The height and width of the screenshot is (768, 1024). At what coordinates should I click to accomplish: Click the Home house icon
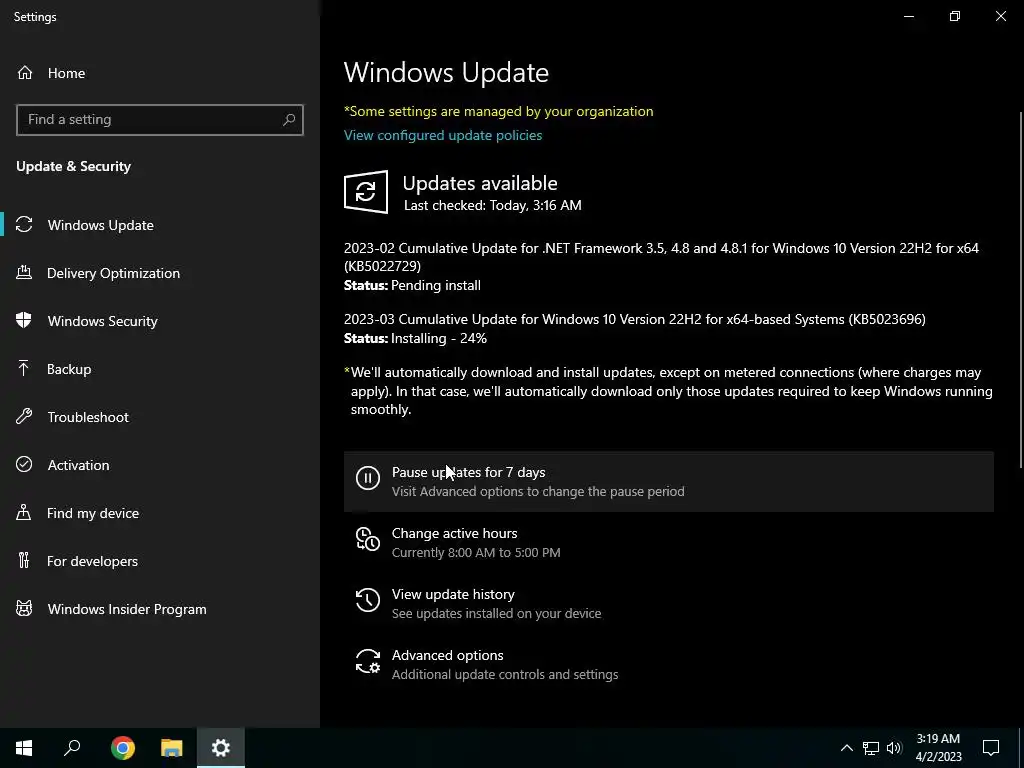(25, 72)
